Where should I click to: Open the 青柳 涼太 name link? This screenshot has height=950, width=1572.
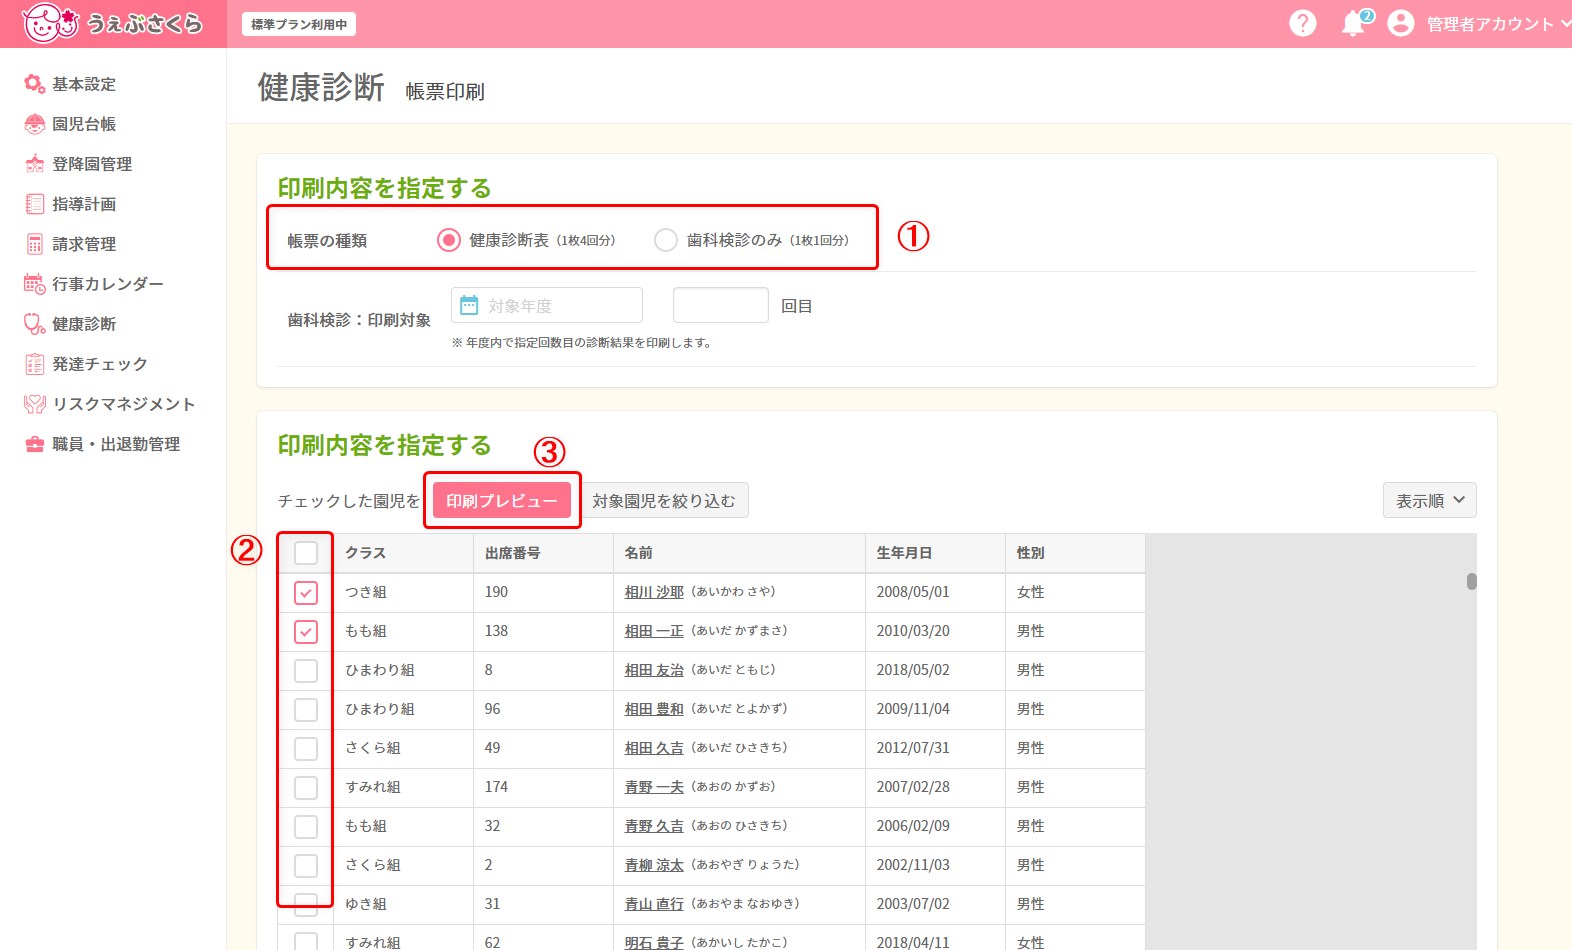pos(654,865)
